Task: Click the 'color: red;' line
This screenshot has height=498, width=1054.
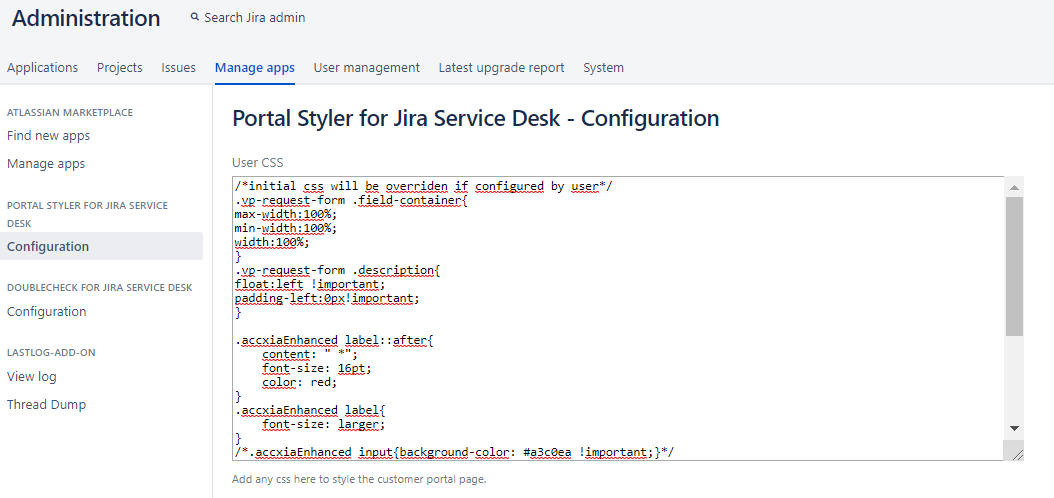Action: (300, 382)
